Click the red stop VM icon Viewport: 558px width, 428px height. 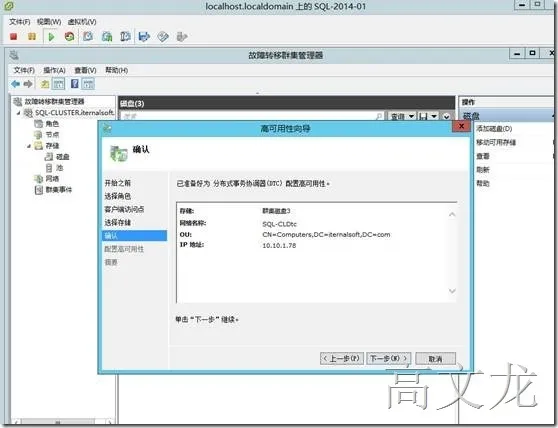(x=14, y=36)
